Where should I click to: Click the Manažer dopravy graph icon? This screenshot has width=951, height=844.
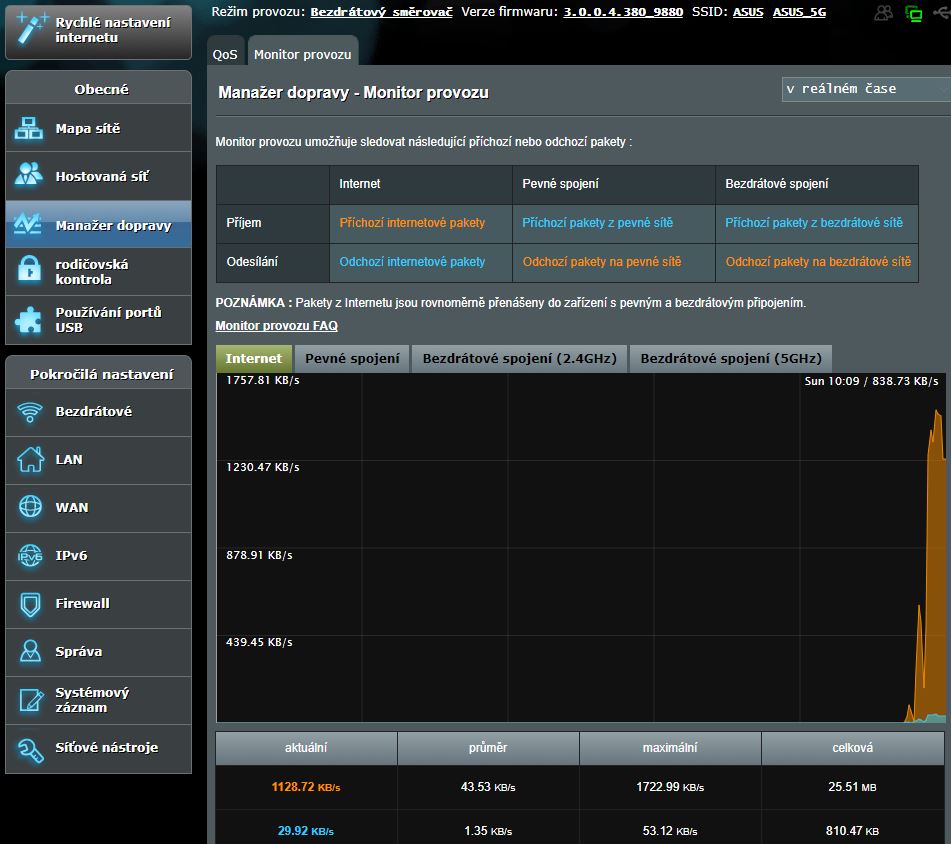29,224
